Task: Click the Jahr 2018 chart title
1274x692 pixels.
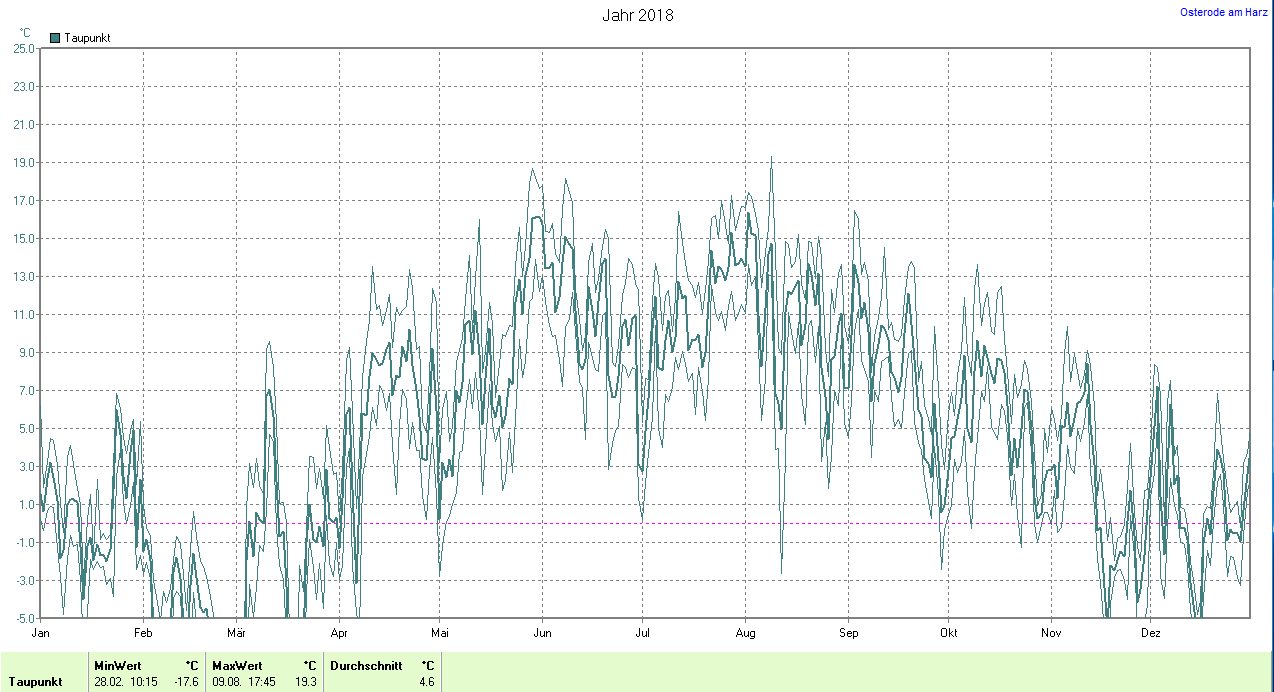Action: click(x=637, y=15)
